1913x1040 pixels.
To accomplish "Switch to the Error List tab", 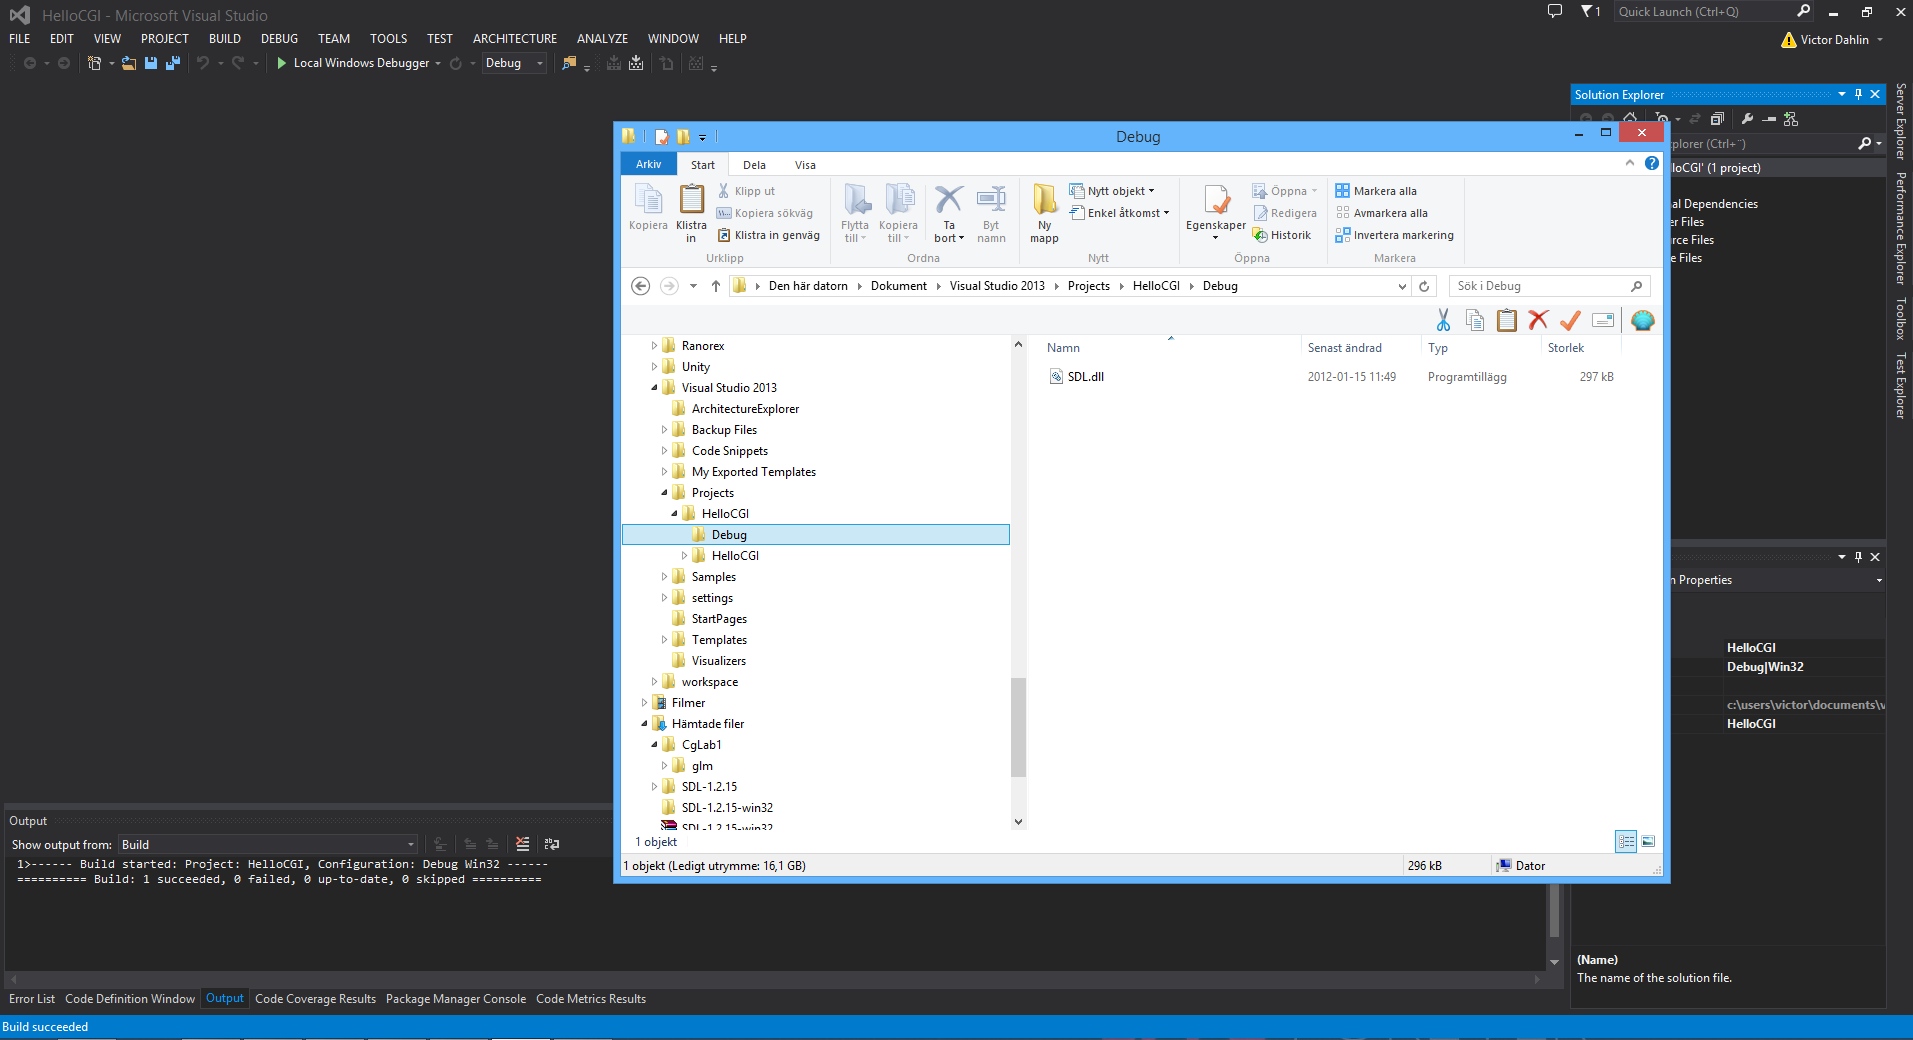I will (x=32, y=999).
